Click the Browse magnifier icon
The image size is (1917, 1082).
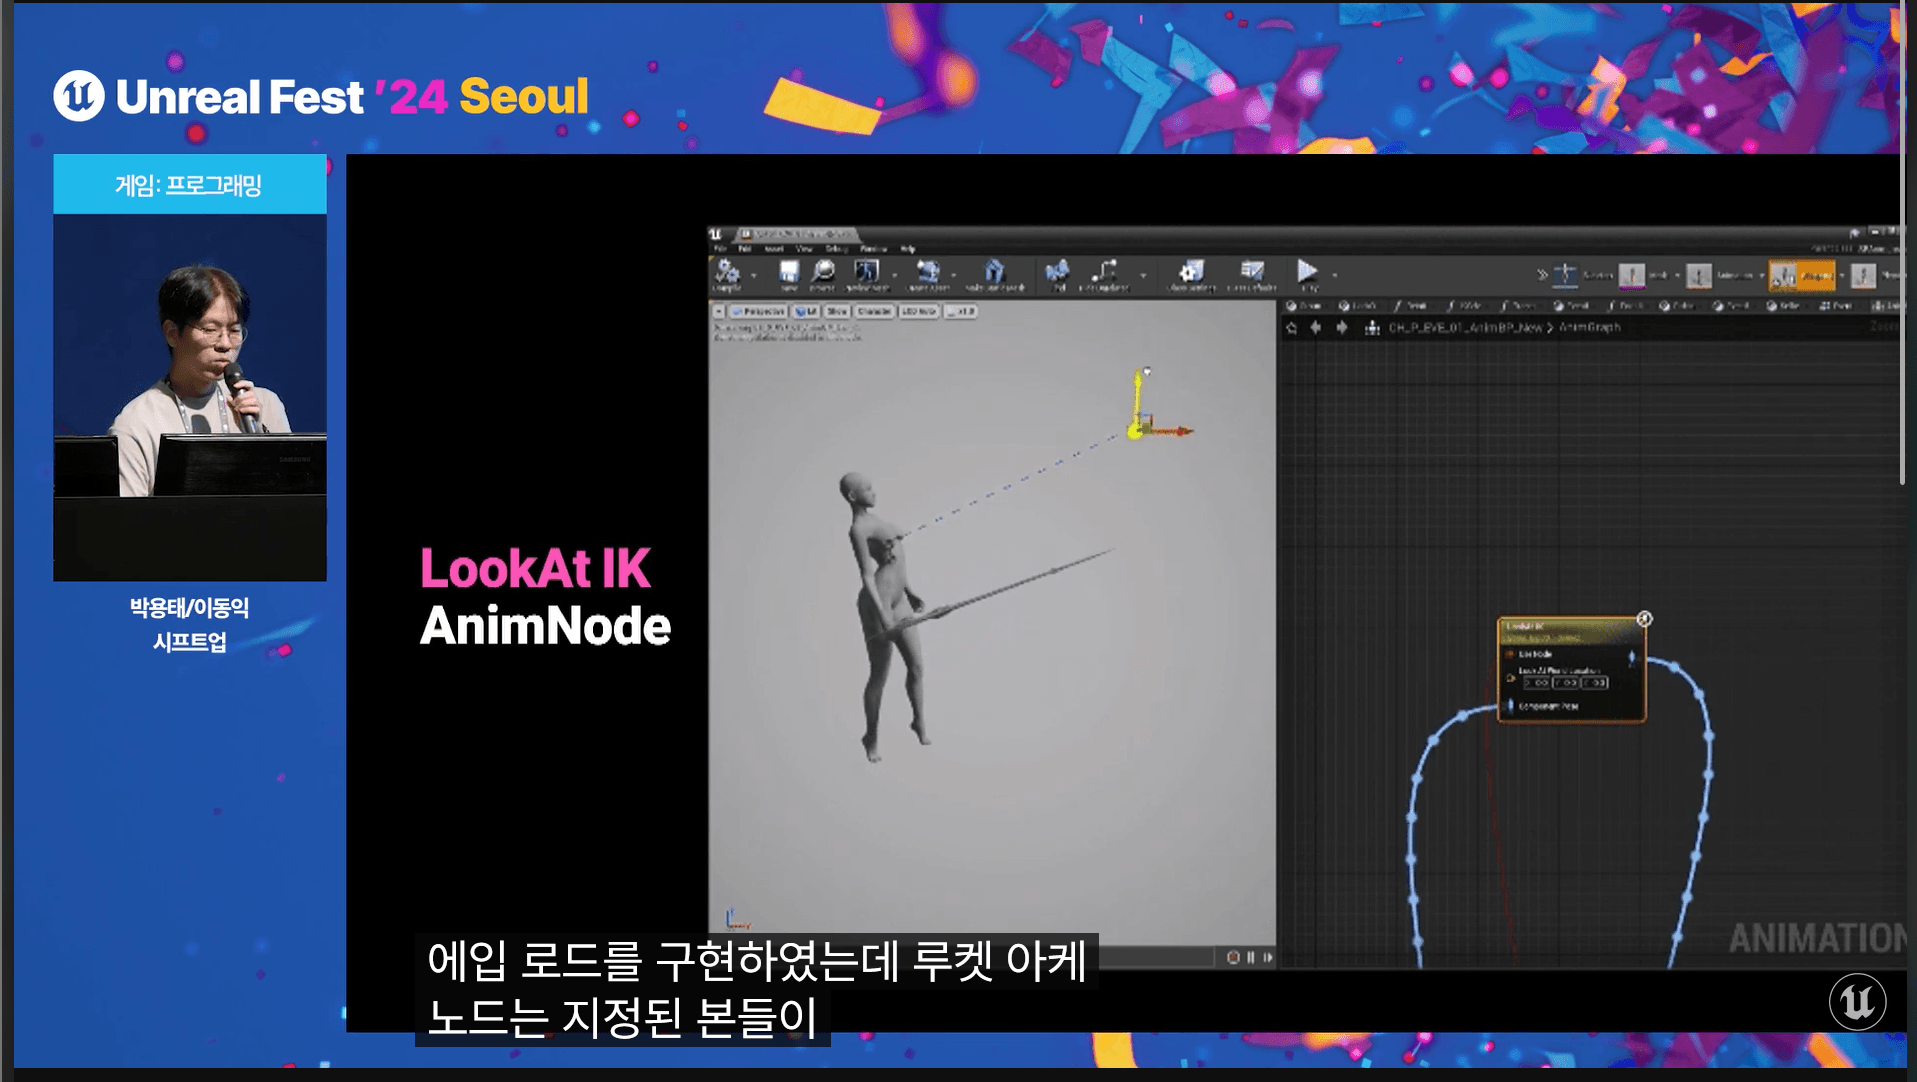pyautogui.click(x=823, y=273)
